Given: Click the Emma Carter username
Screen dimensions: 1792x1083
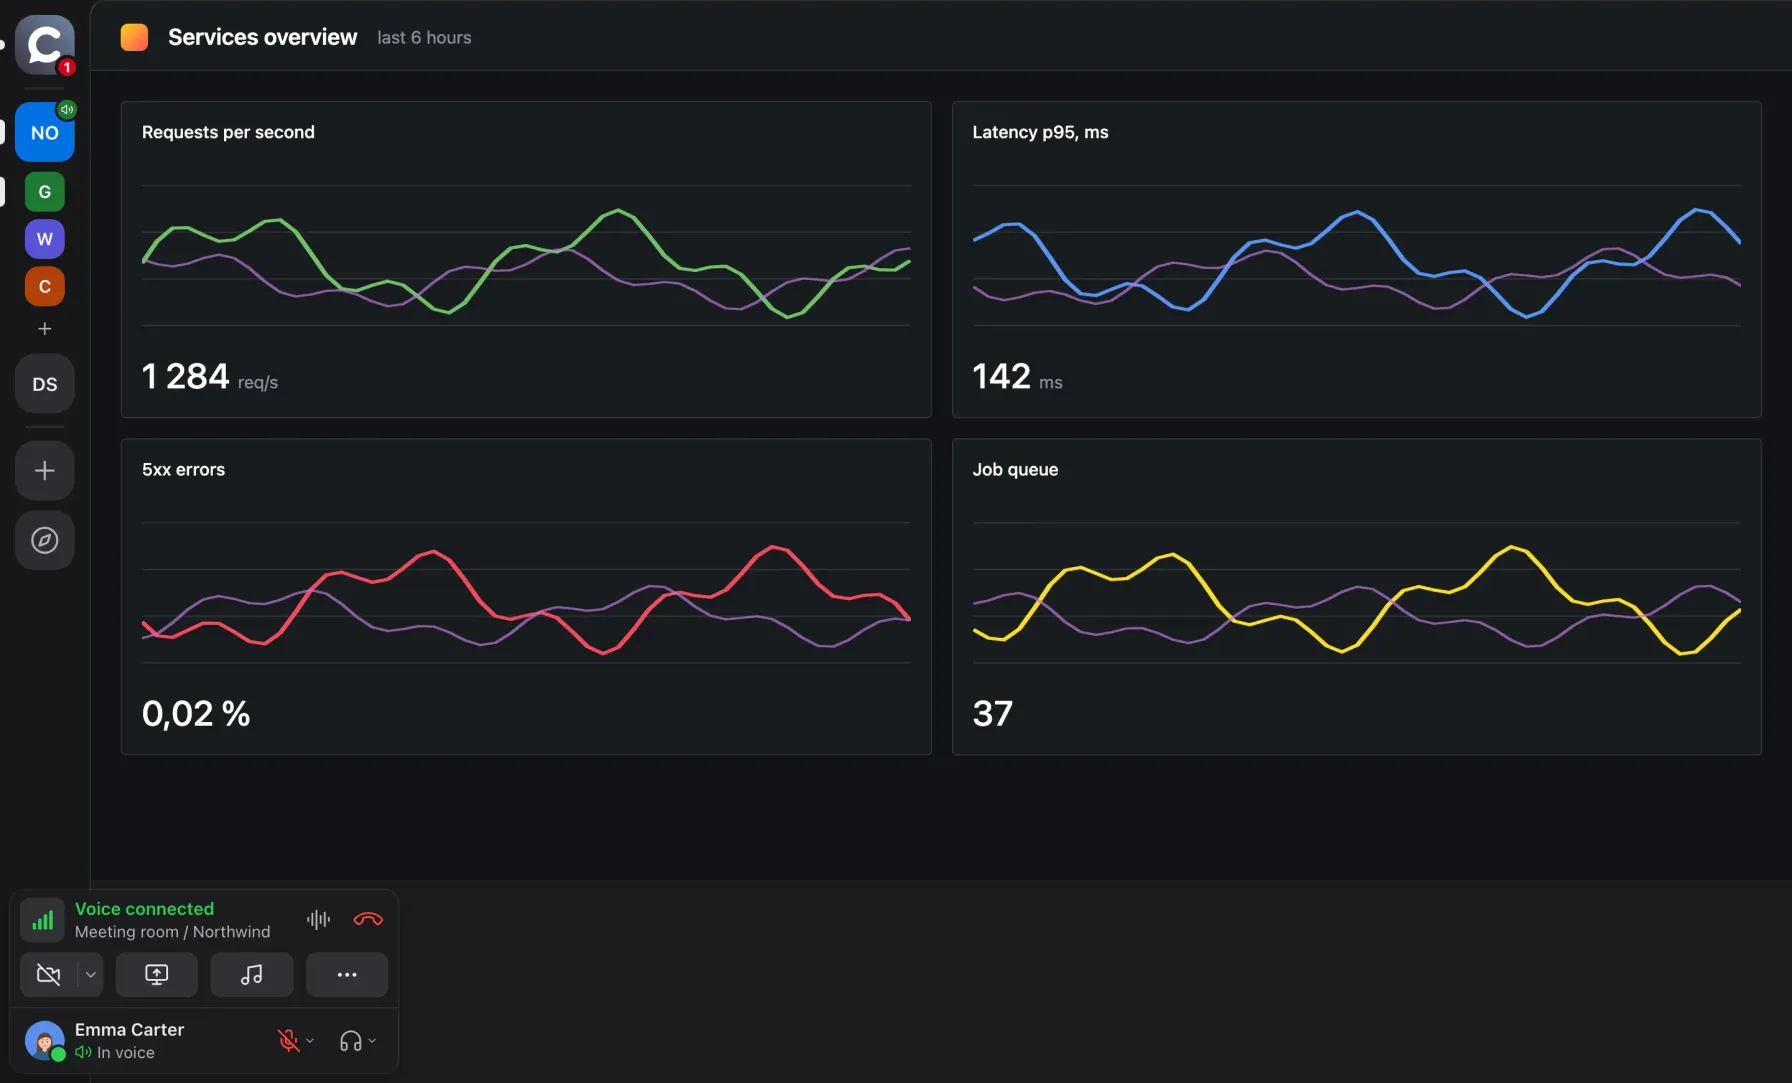Looking at the screenshot, I should [x=129, y=1029].
